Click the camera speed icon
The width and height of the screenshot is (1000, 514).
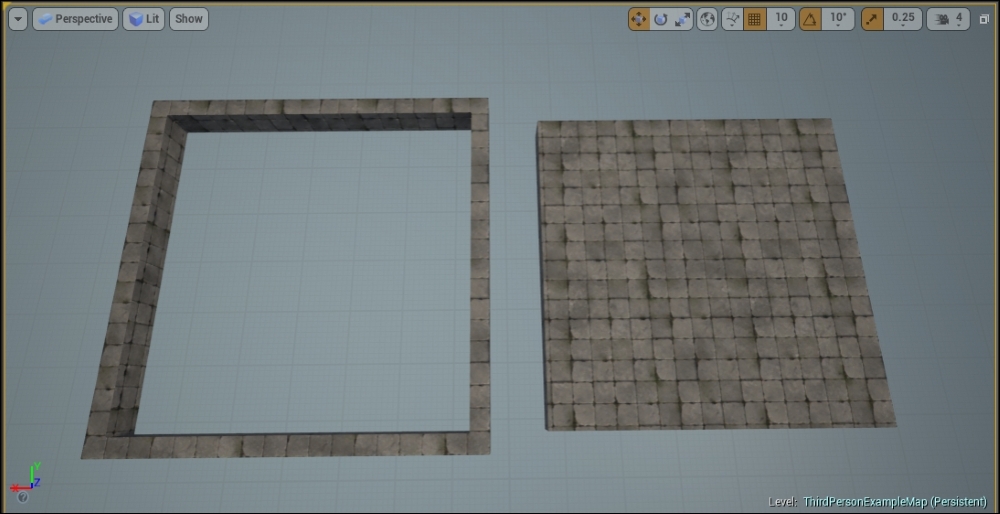click(940, 19)
